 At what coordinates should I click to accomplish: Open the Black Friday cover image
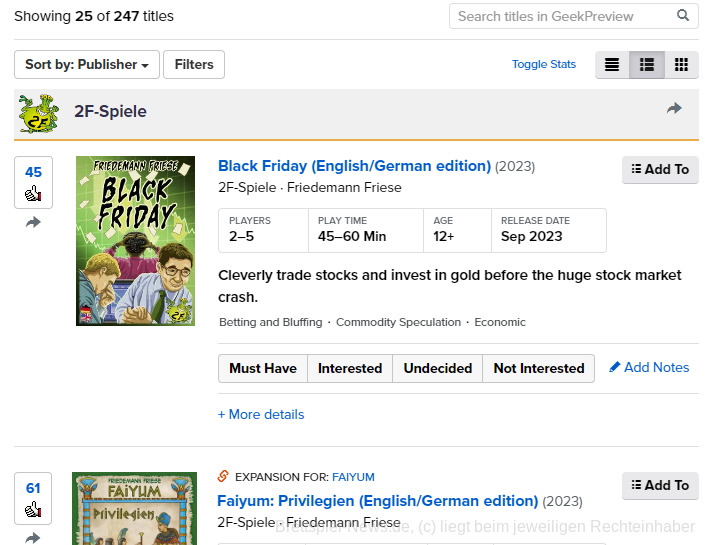[x=135, y=241]
